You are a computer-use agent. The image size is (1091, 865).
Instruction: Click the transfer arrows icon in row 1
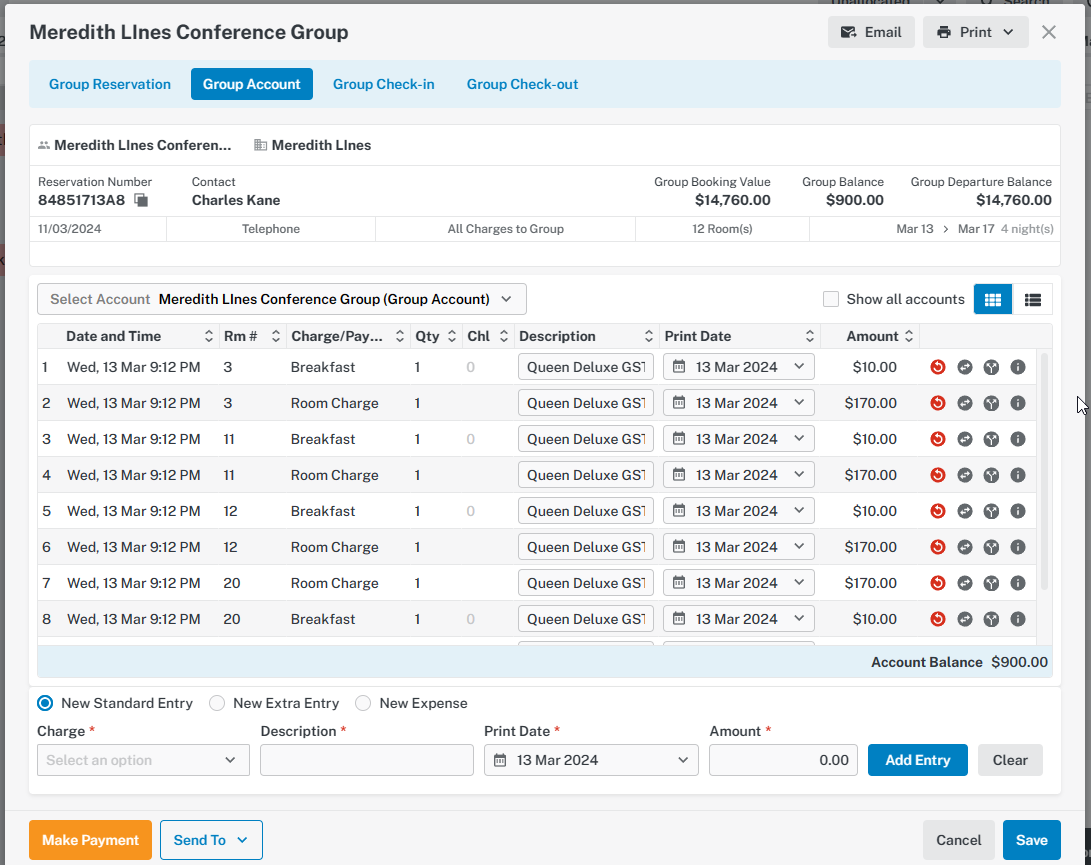coord(964,367)
